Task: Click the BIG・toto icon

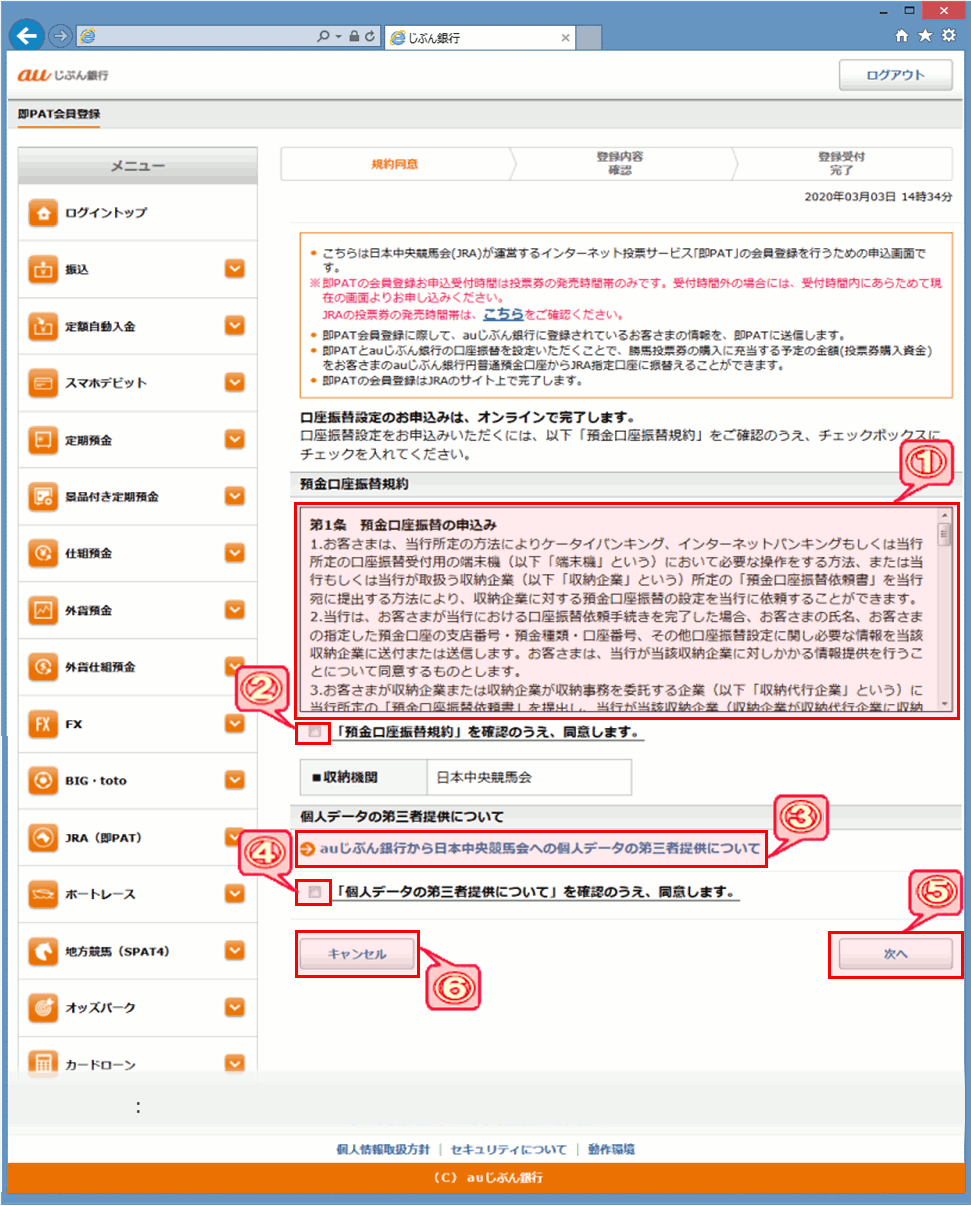Action: (x=42, y=780)
